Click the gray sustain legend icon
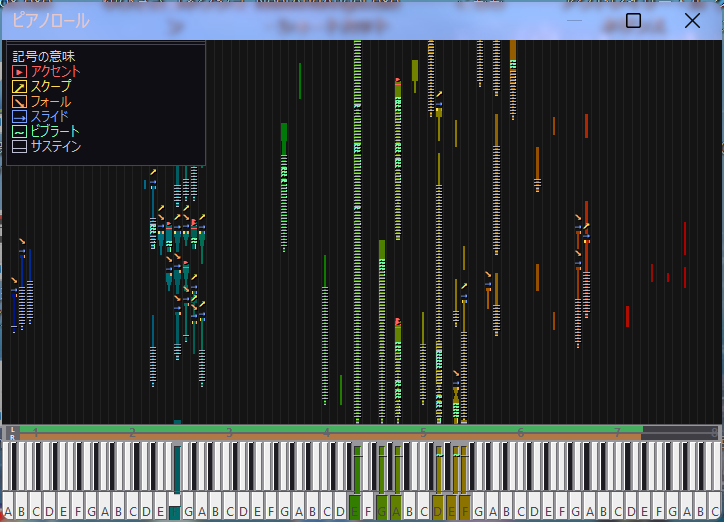The width and height of the screenshot is (724, 522). click(19, 146)
